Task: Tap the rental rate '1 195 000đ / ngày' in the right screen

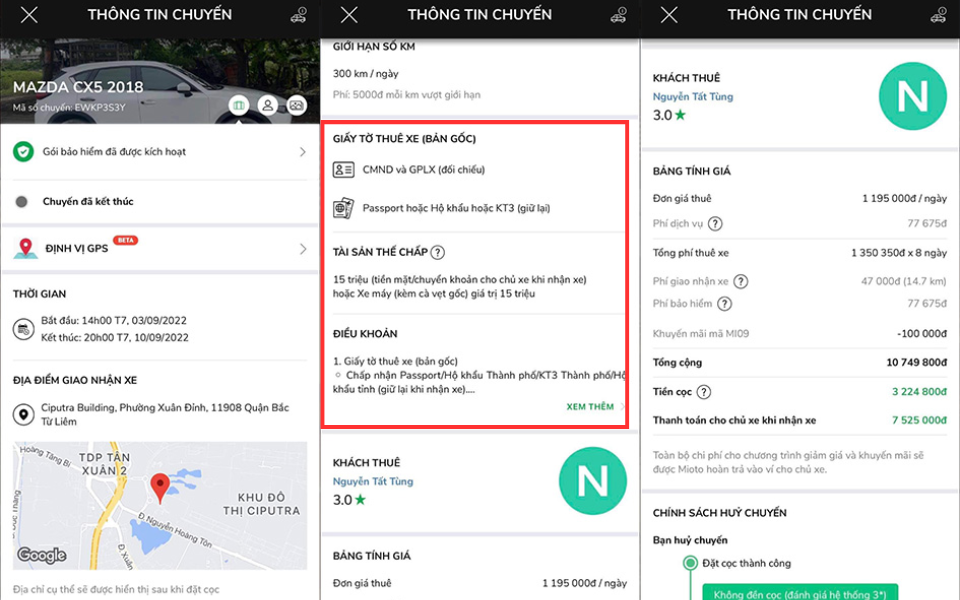Action: click(904, 198)
